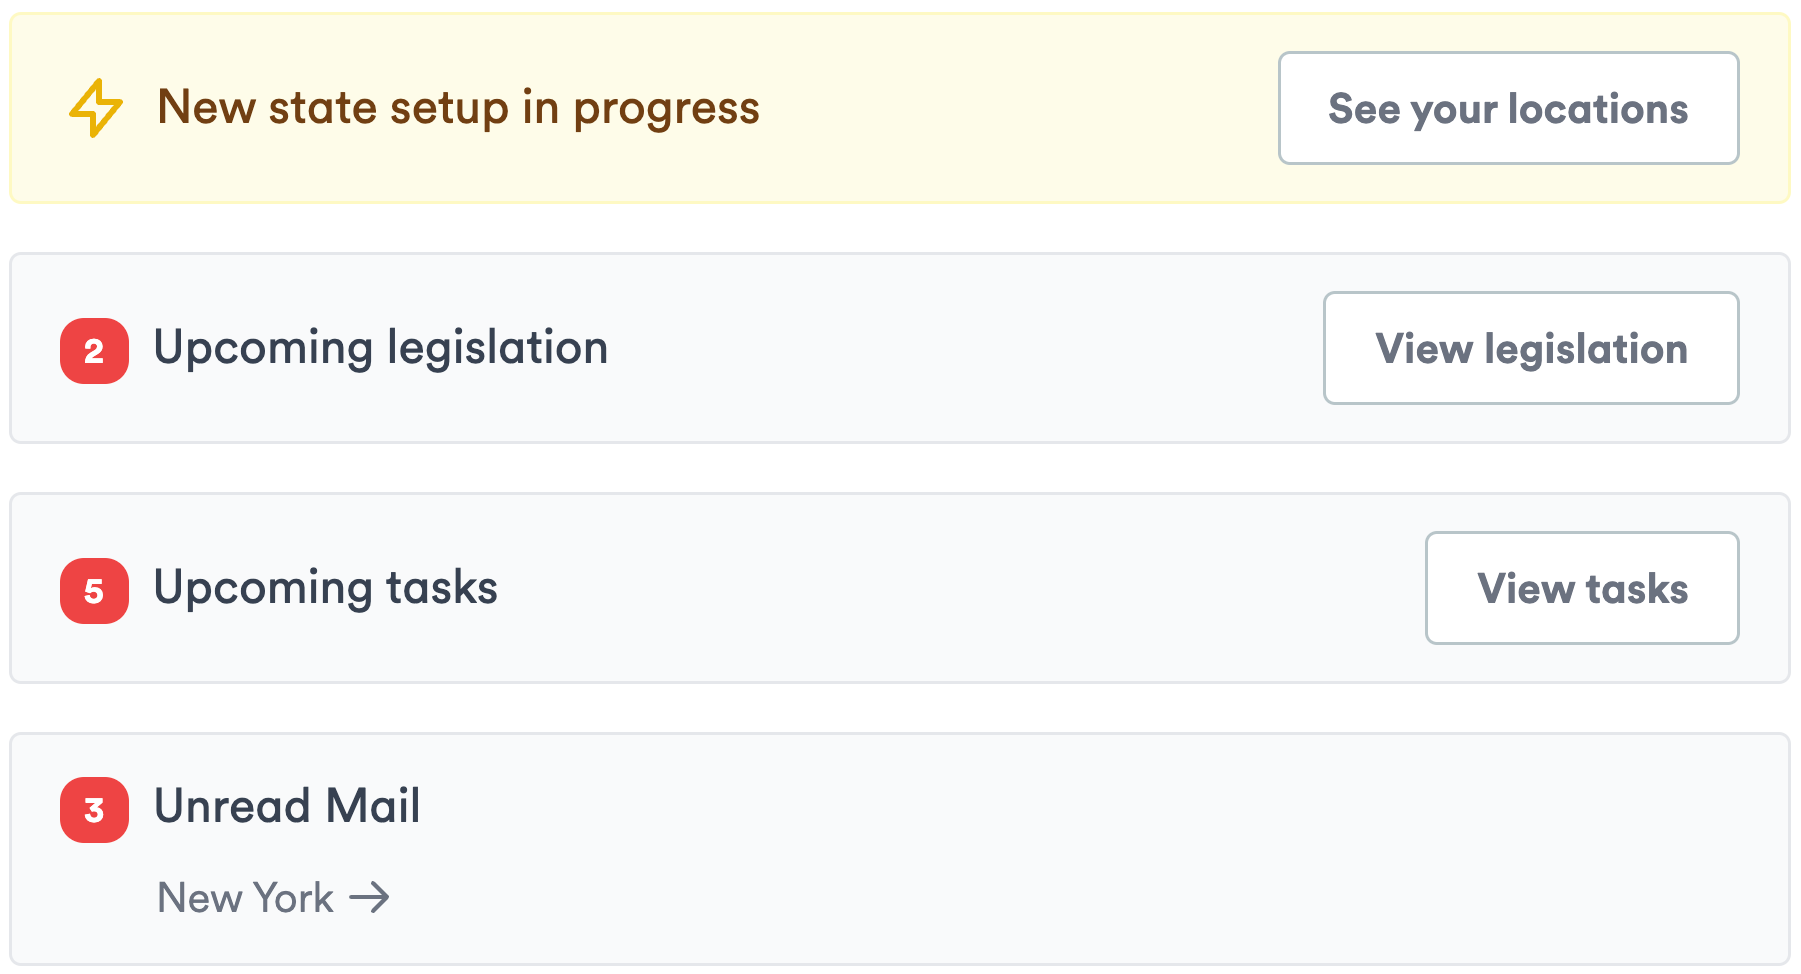Follow the New York mail link
The image size is (1801, 974).
pyautogui.click(x=273, y=897)
